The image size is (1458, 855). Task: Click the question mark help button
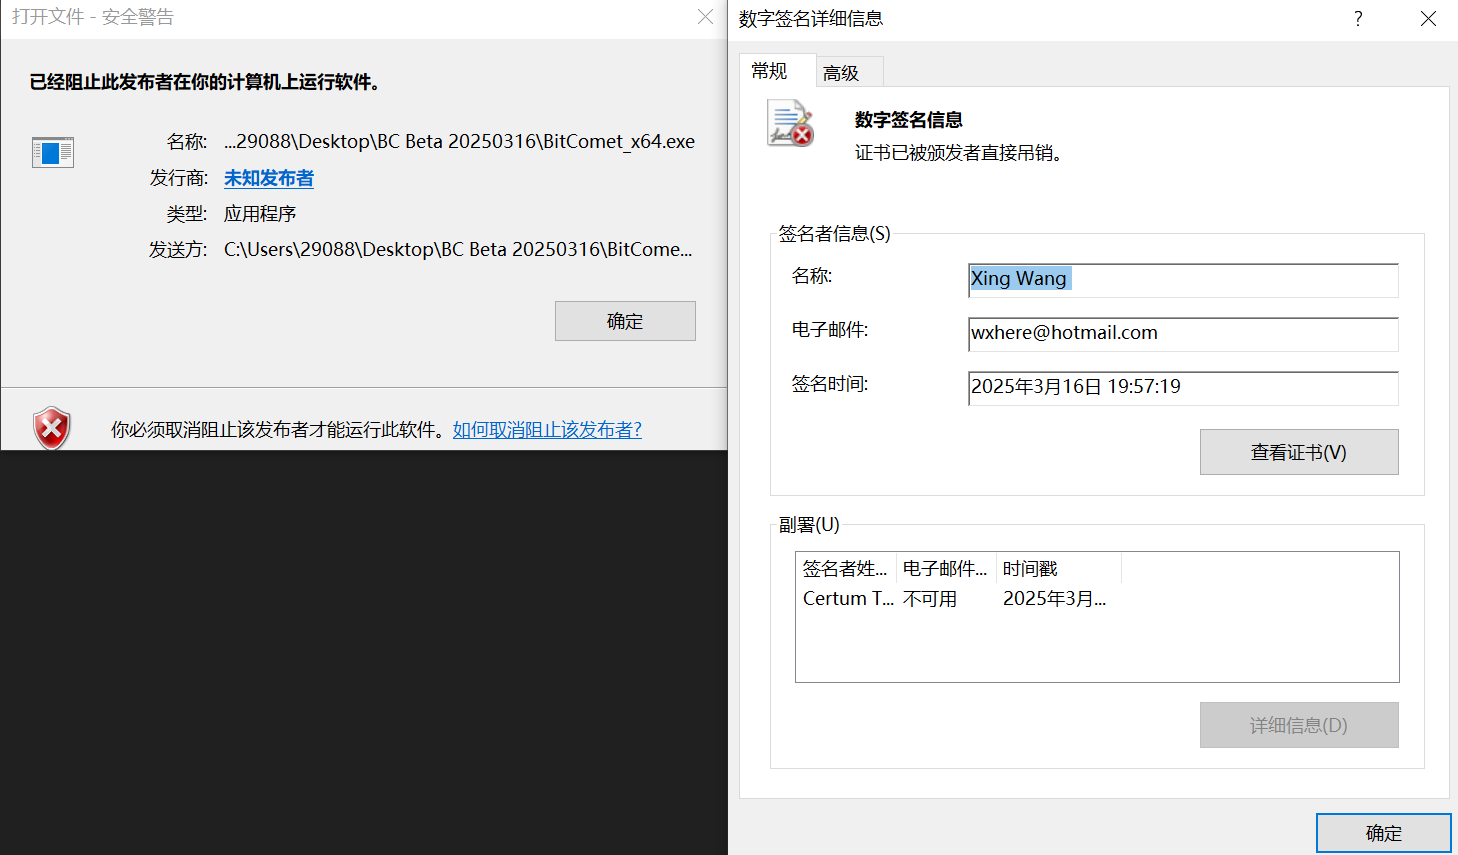click(x=1358, y=19)
